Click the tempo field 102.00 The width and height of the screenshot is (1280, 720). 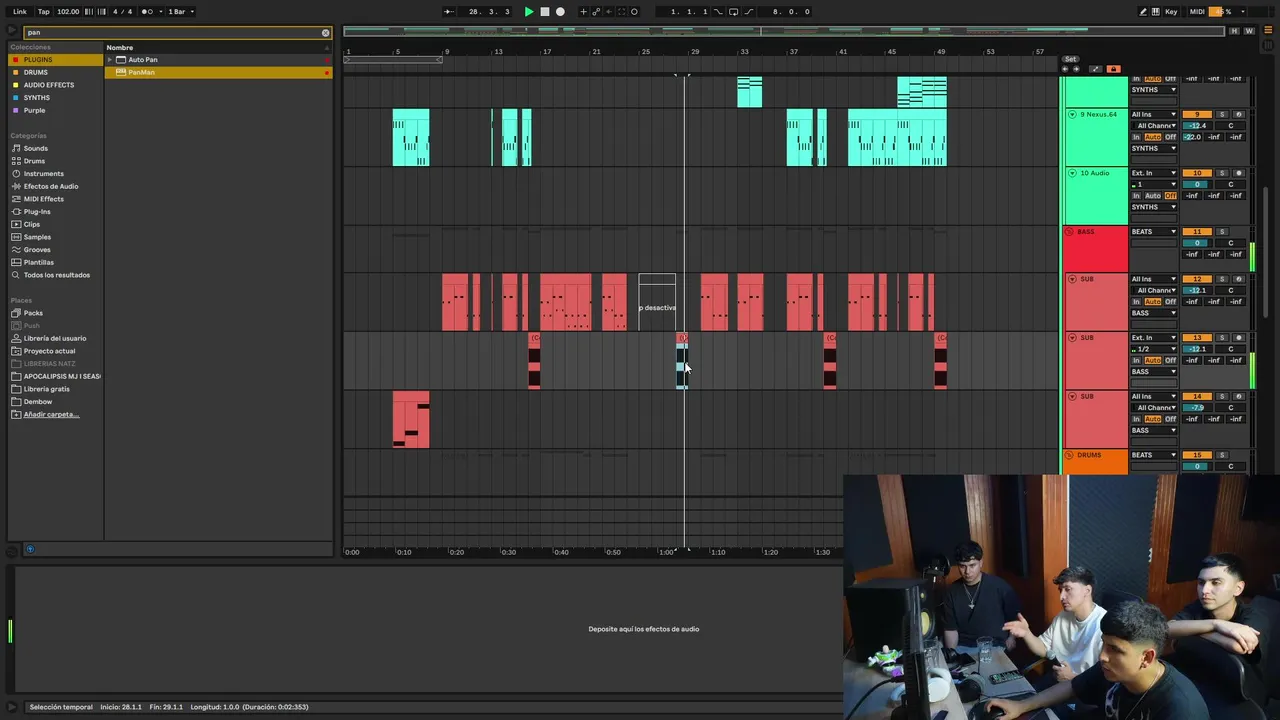(68, 12)
